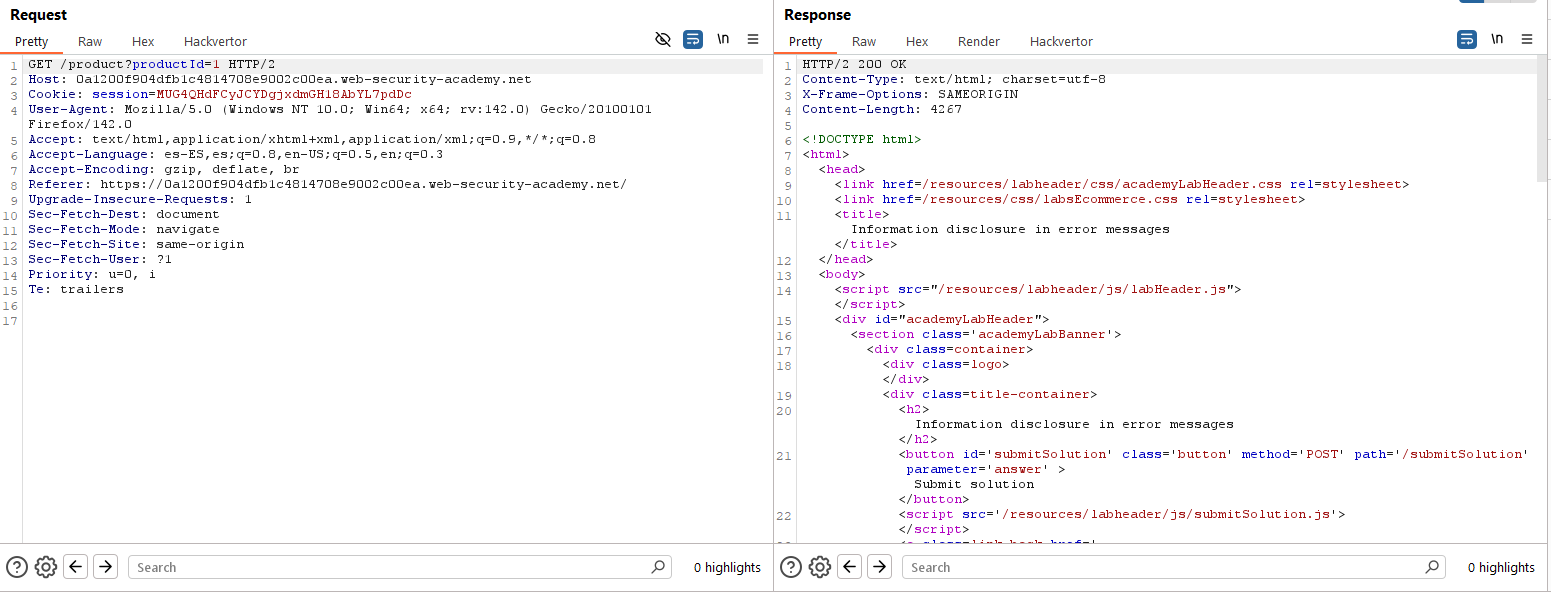Screen dimensions: 1551x592
Task: Click the Request search input field
Action: 390,567
